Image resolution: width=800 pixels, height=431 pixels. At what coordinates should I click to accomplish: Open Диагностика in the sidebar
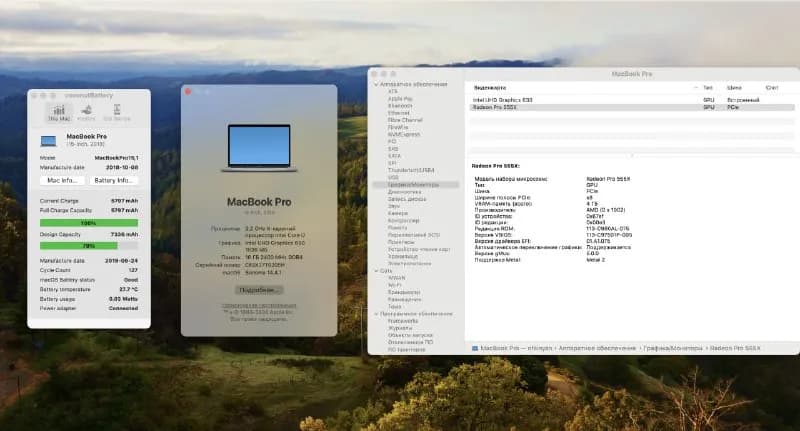point(405,192)
